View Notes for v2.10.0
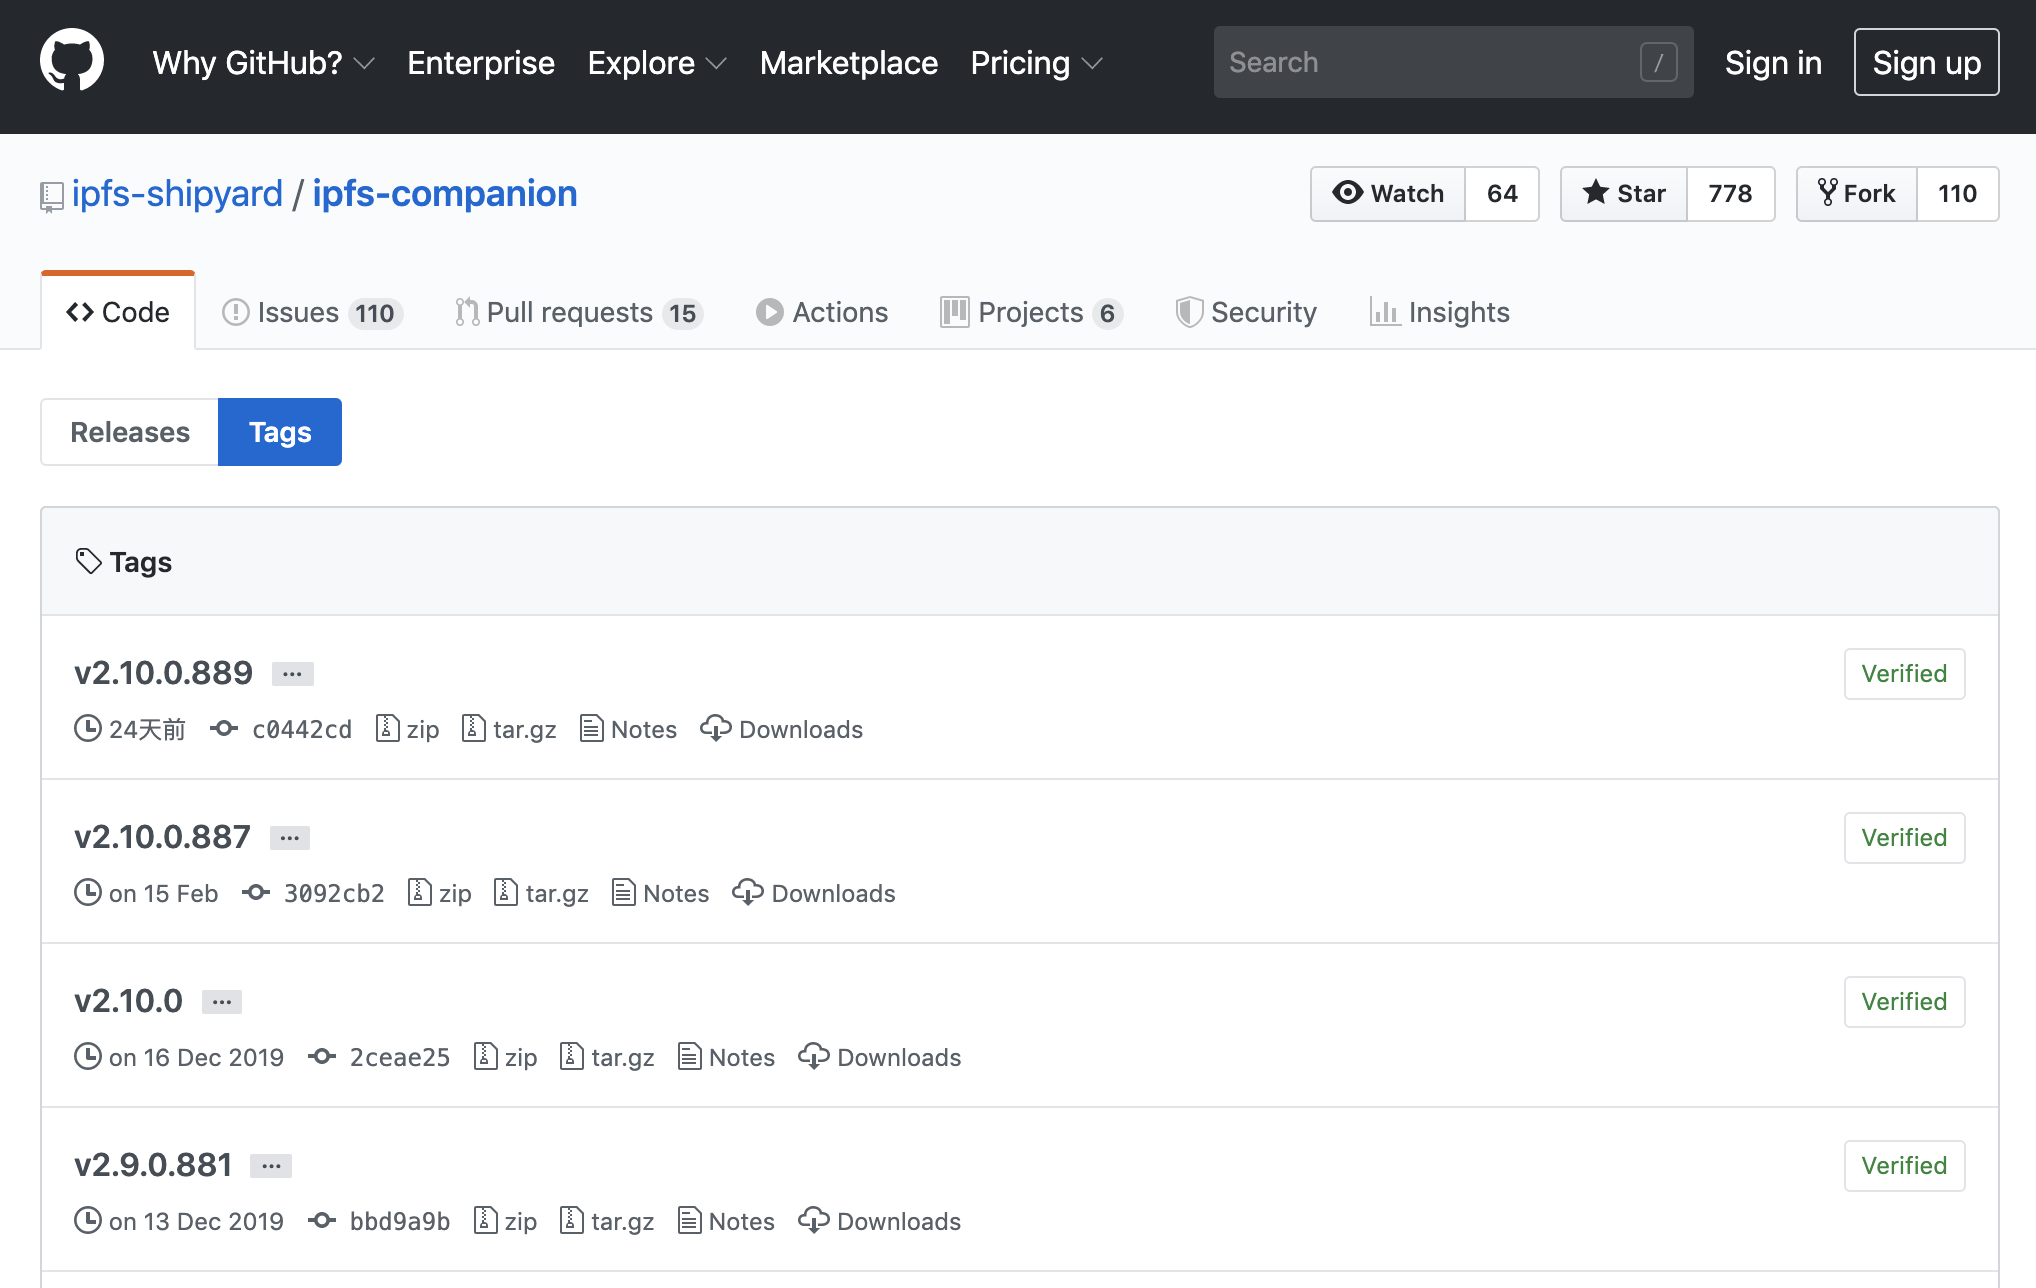The height and width of the screenshot is (1288, 2036). point(727,1057)
